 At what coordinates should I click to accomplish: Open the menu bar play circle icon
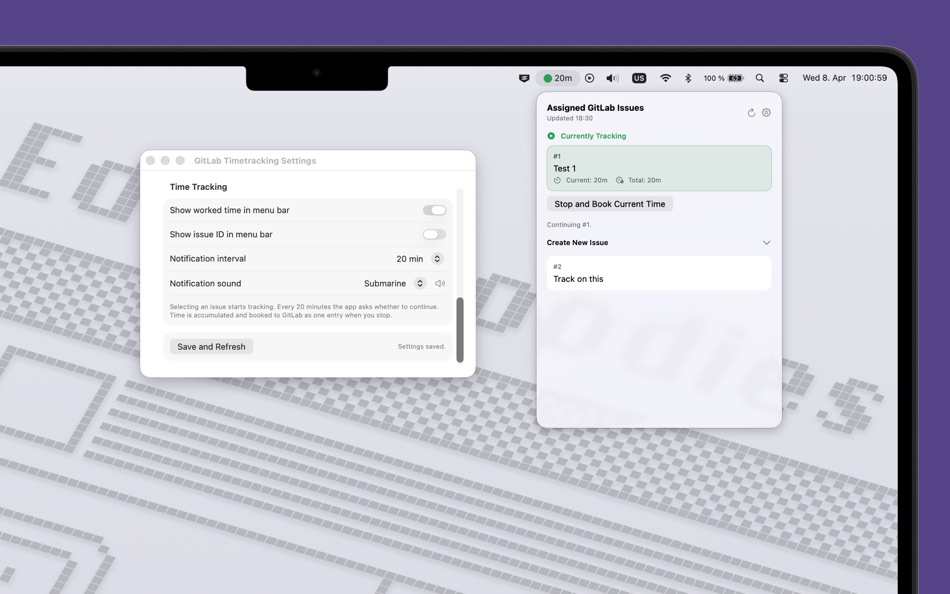(x=590, y=78)
